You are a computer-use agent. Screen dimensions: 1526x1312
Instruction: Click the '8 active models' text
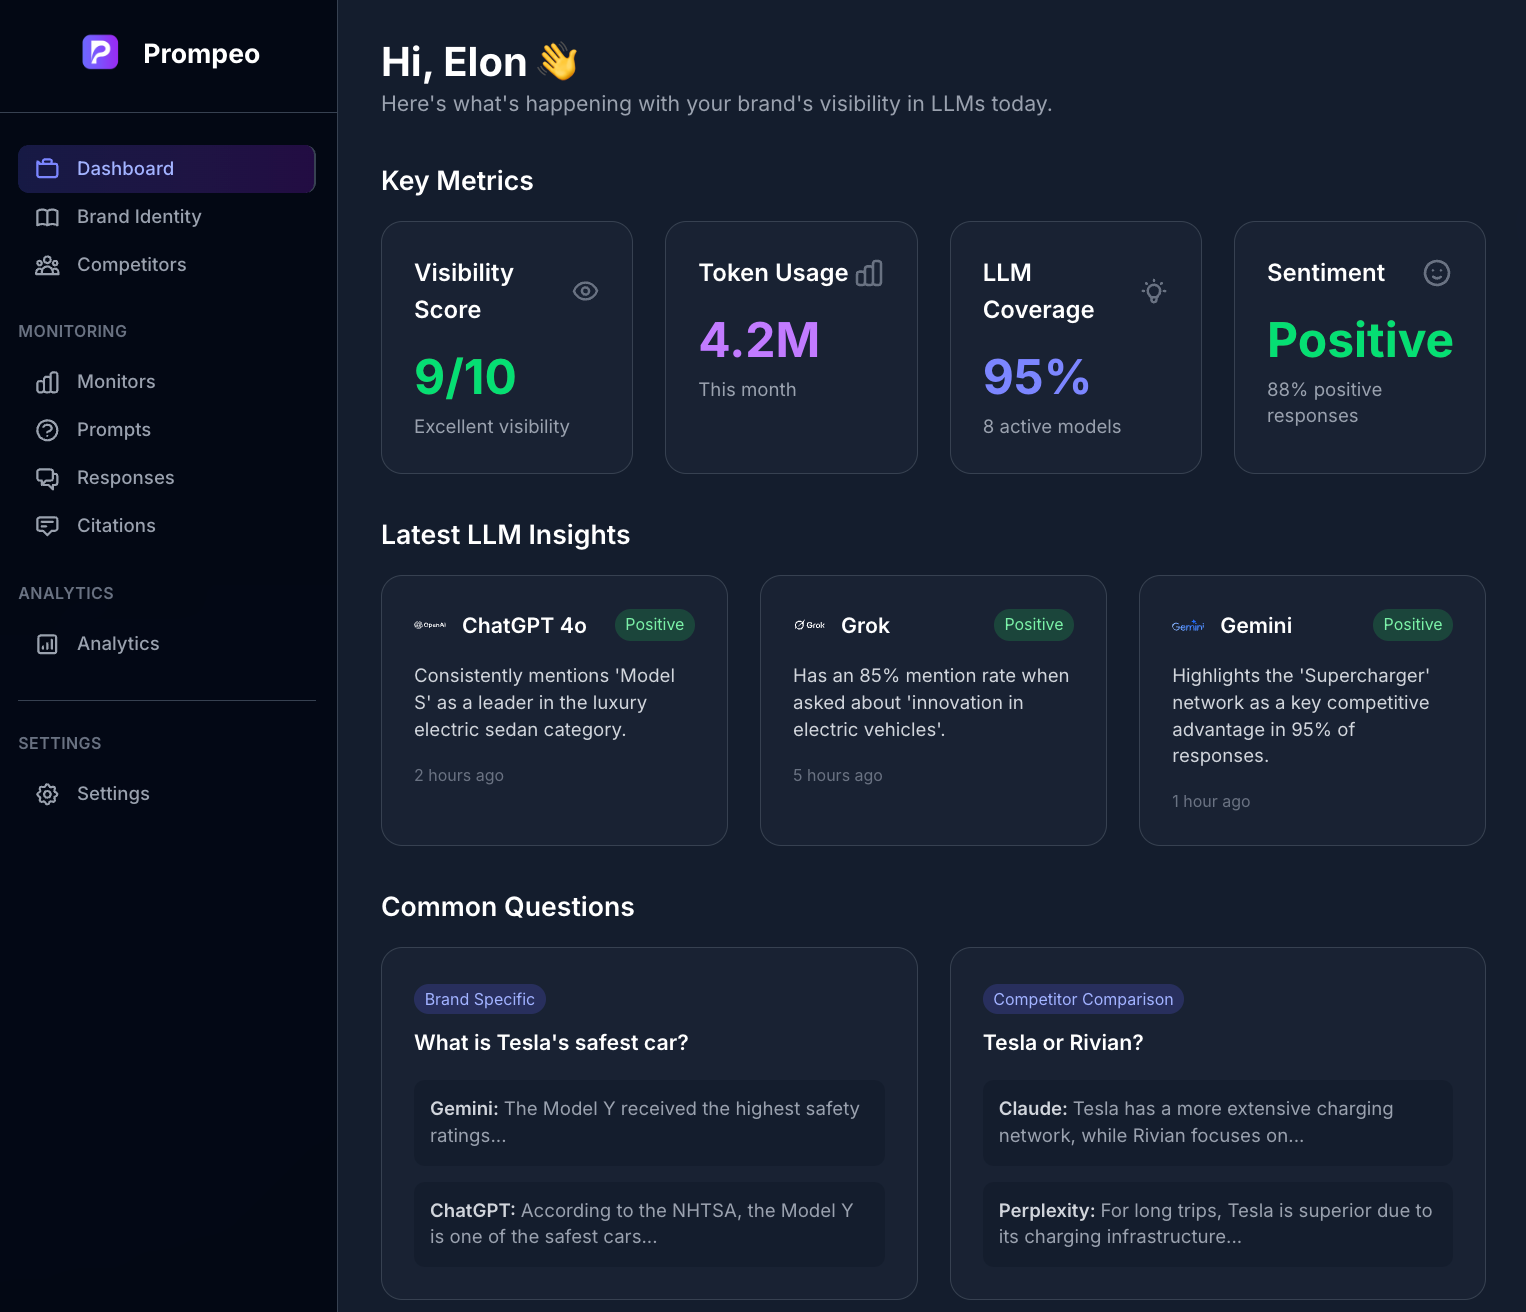click(1052, 427)
